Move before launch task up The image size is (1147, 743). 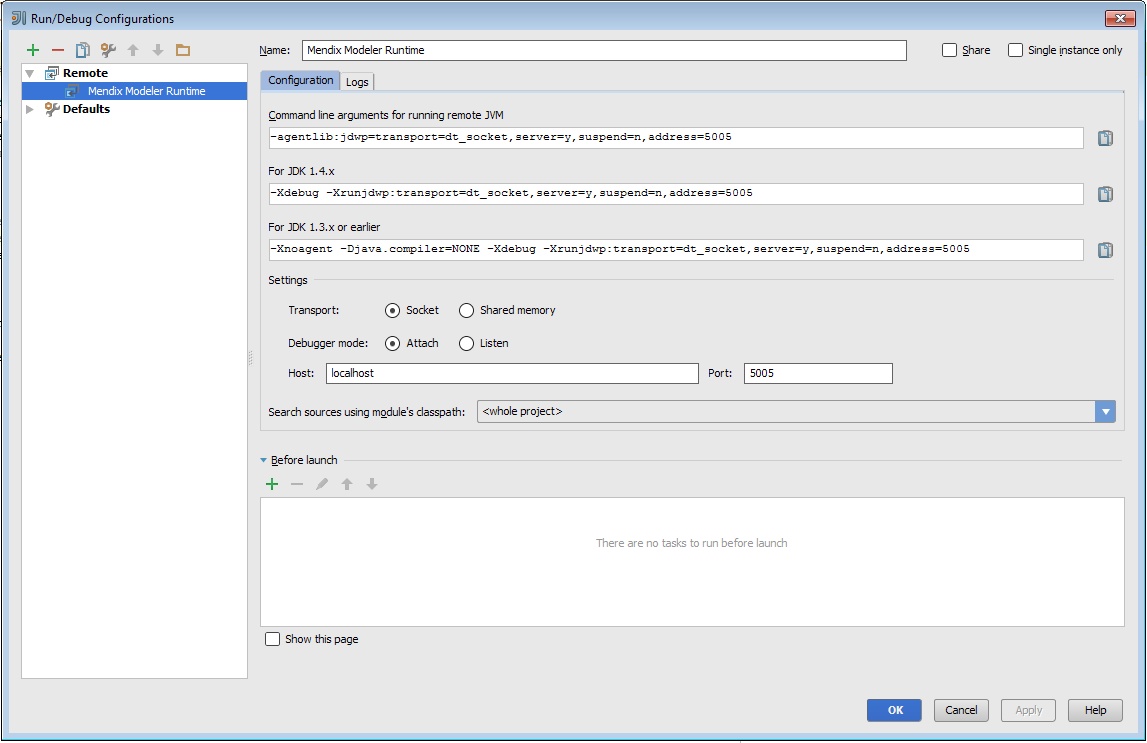(347, 484)
